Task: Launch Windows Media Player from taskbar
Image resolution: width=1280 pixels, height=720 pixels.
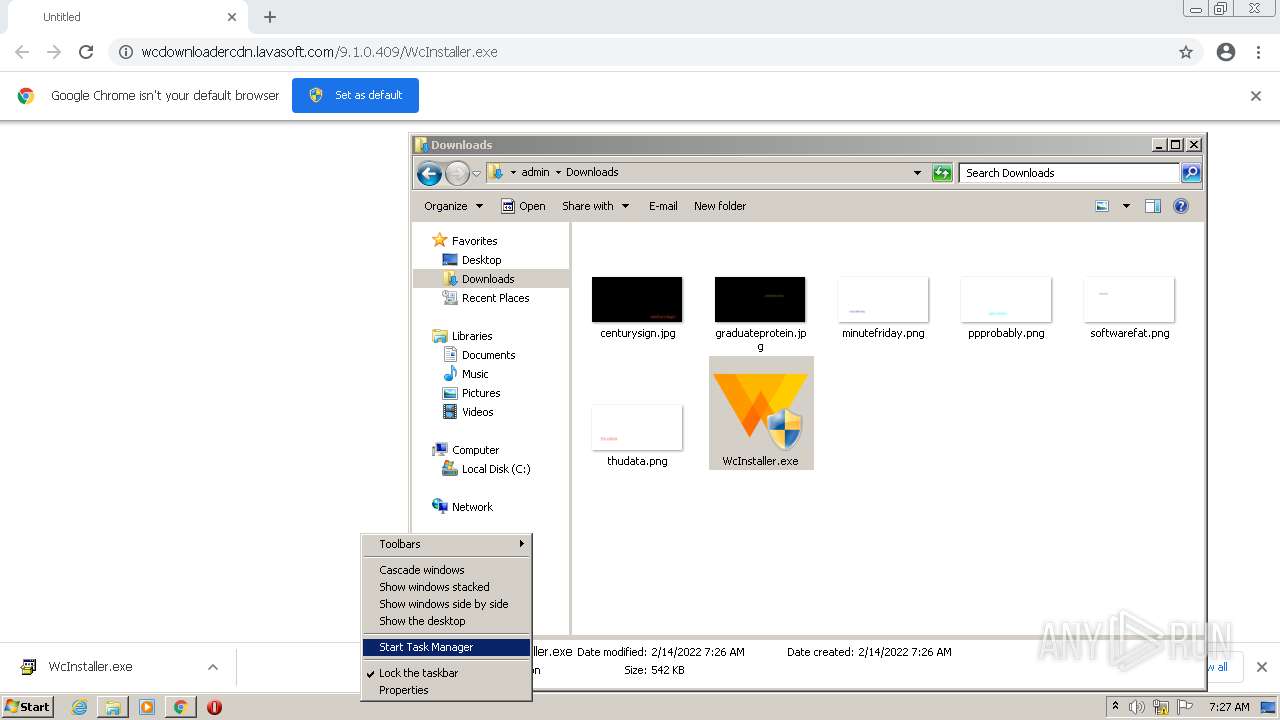Action: coord(147,707)
